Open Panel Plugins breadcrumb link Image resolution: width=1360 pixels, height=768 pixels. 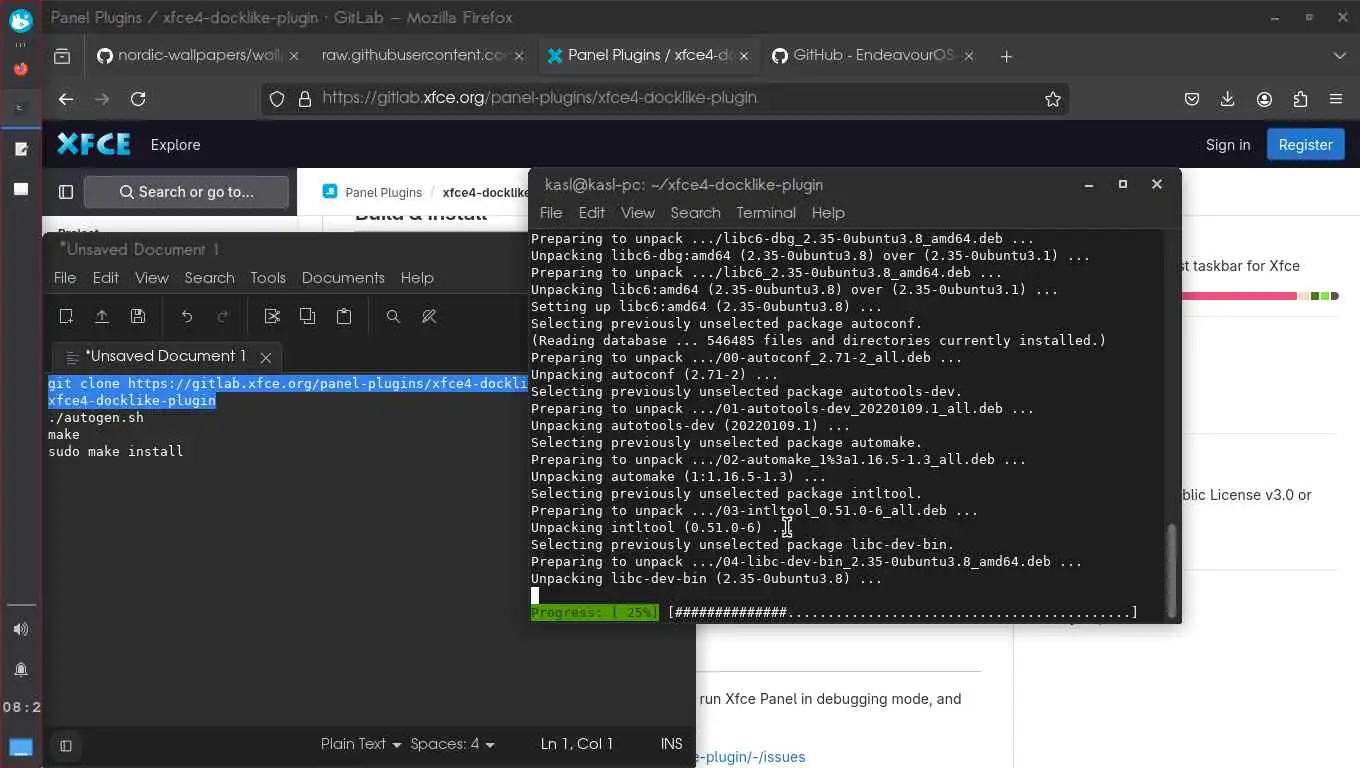[x=383, y=192]
